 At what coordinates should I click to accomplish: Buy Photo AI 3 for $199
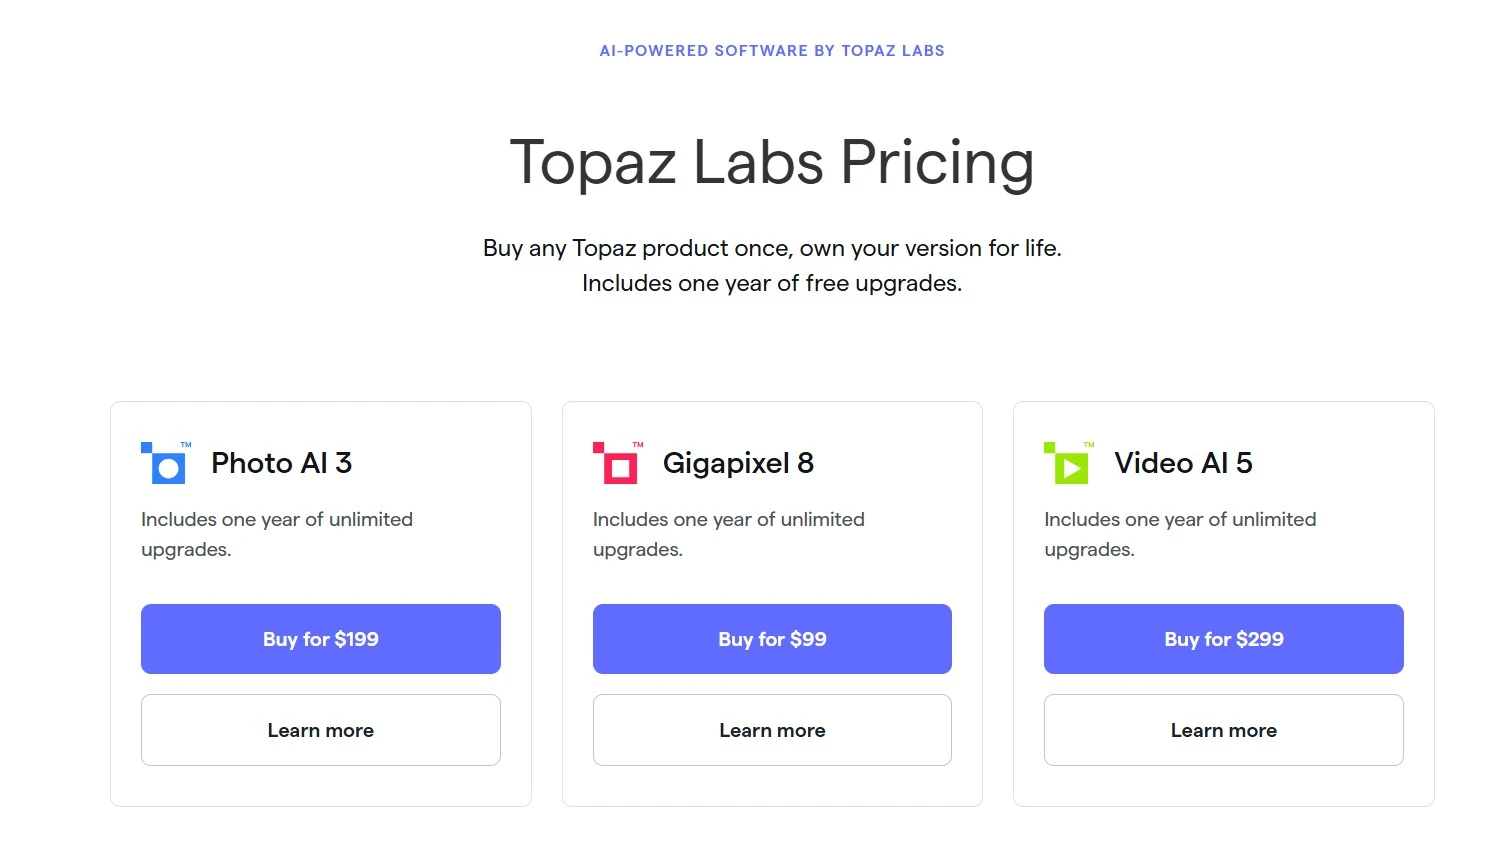coord(321,639)
